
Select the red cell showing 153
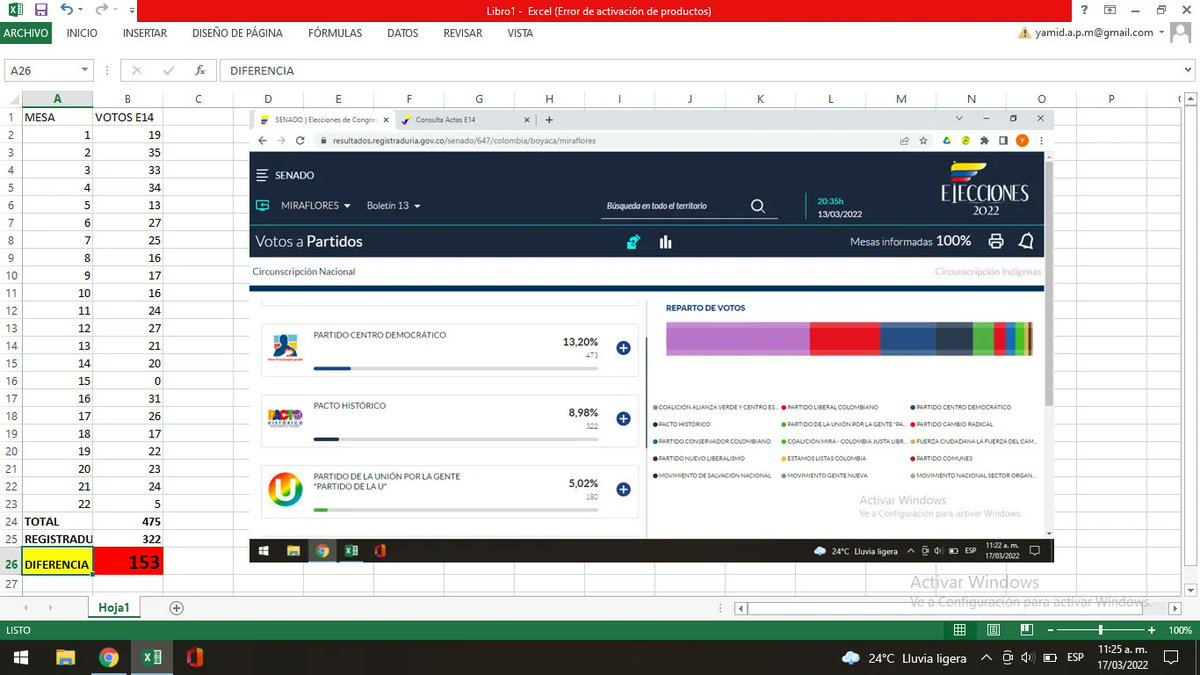click(128, 563)
